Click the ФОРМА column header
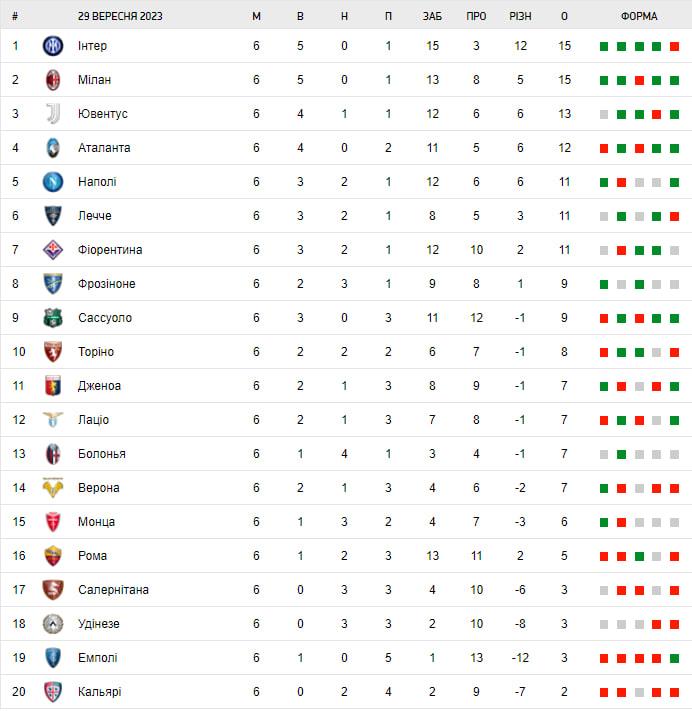692x711 pixels. pos(639,16)
